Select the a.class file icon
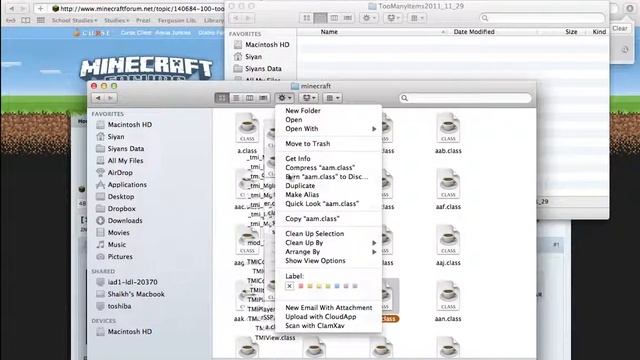640x360 pixels. [247, 129]
